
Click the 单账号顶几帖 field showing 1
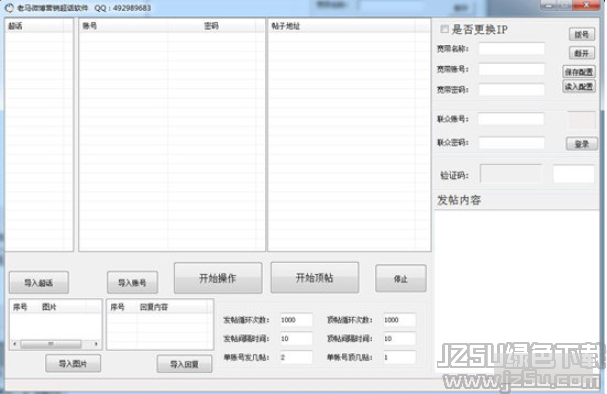[x=399, y=357]
